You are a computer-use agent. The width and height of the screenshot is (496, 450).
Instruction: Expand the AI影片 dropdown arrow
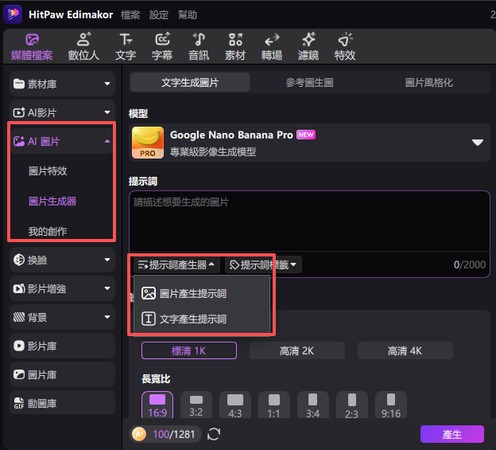tap(107, 112)
